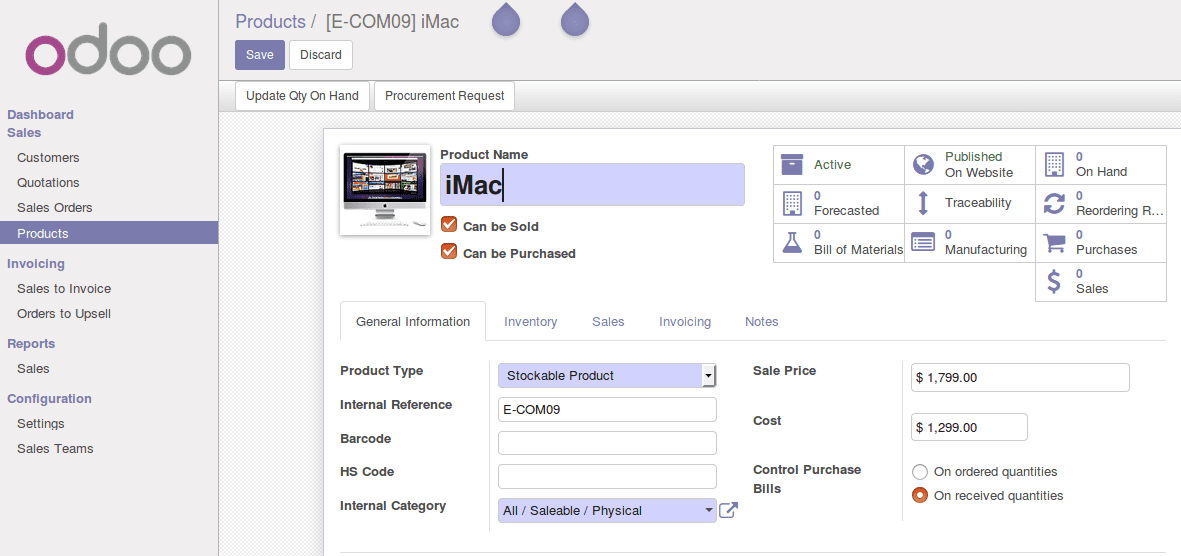Switch to the Inventory tab
The image size is (1181, 556).
pos(531,322)
